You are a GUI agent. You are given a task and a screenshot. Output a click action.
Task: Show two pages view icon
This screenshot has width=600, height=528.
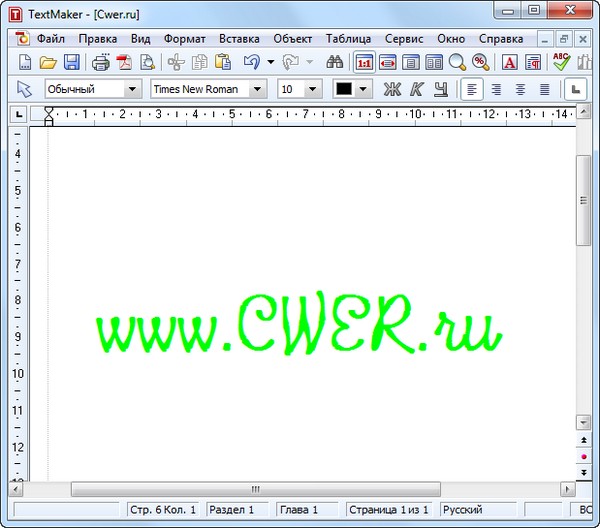pyautogui.click(x=434, y=62)
